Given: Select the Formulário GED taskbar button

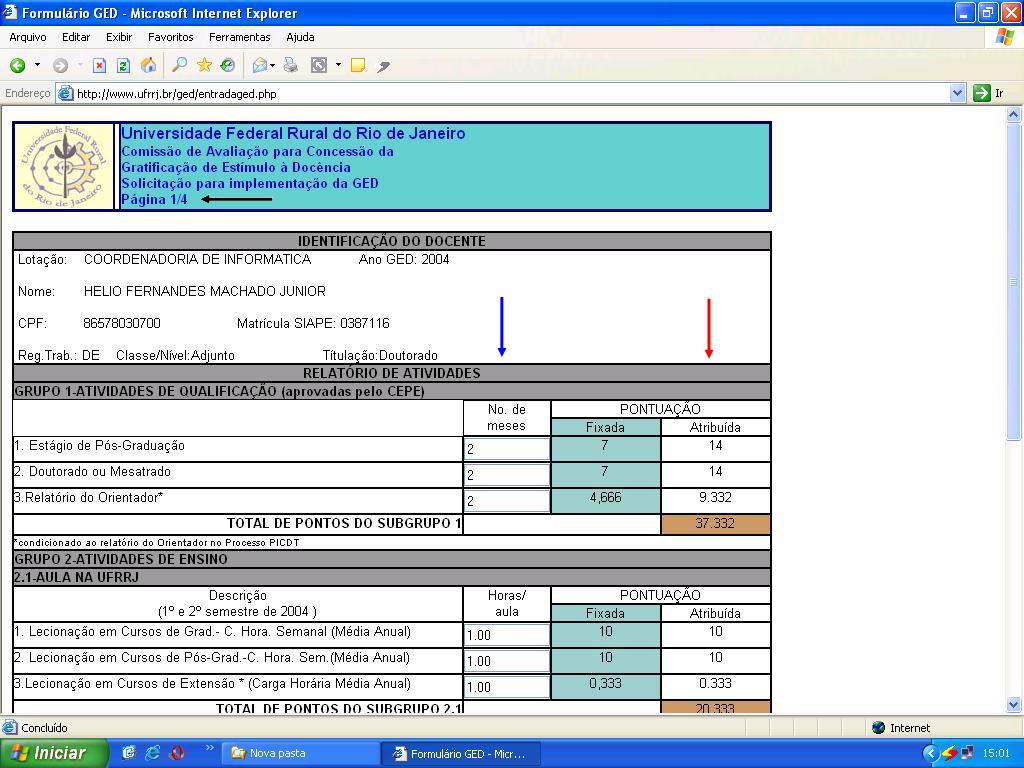Looking at the screenshot, I should (460, 753).
